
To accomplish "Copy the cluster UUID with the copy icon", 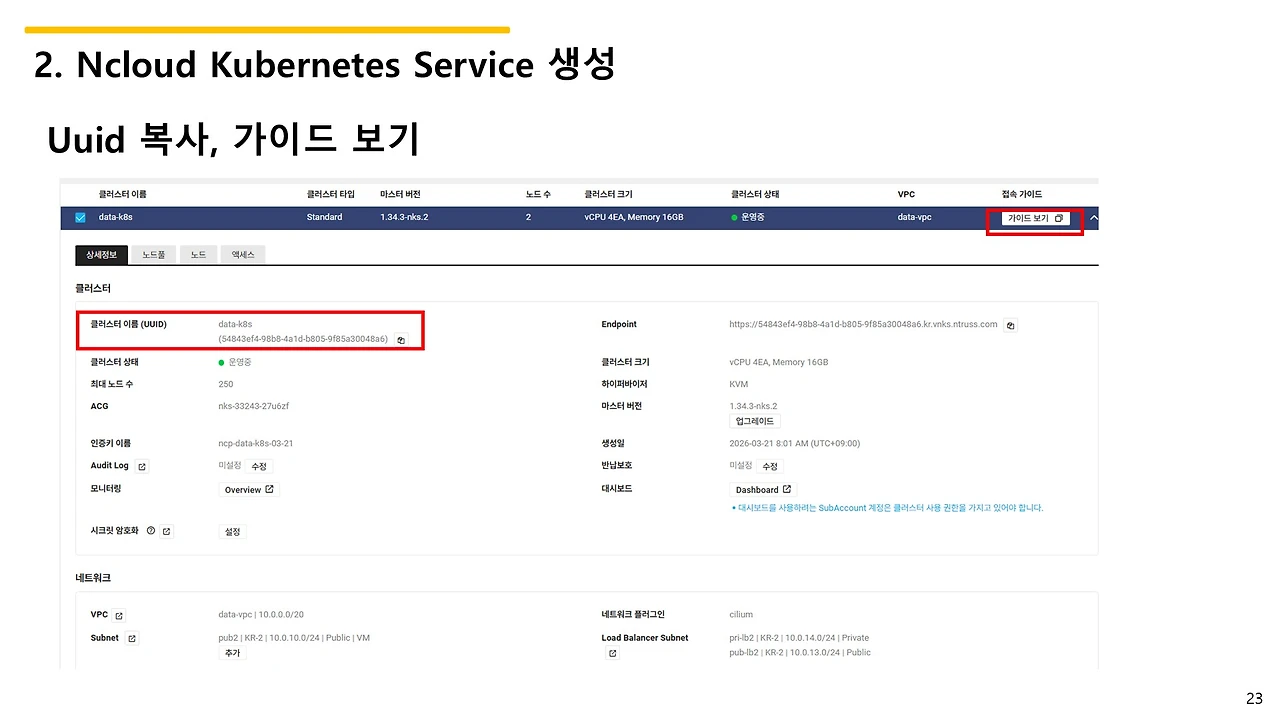I will 401,340.
